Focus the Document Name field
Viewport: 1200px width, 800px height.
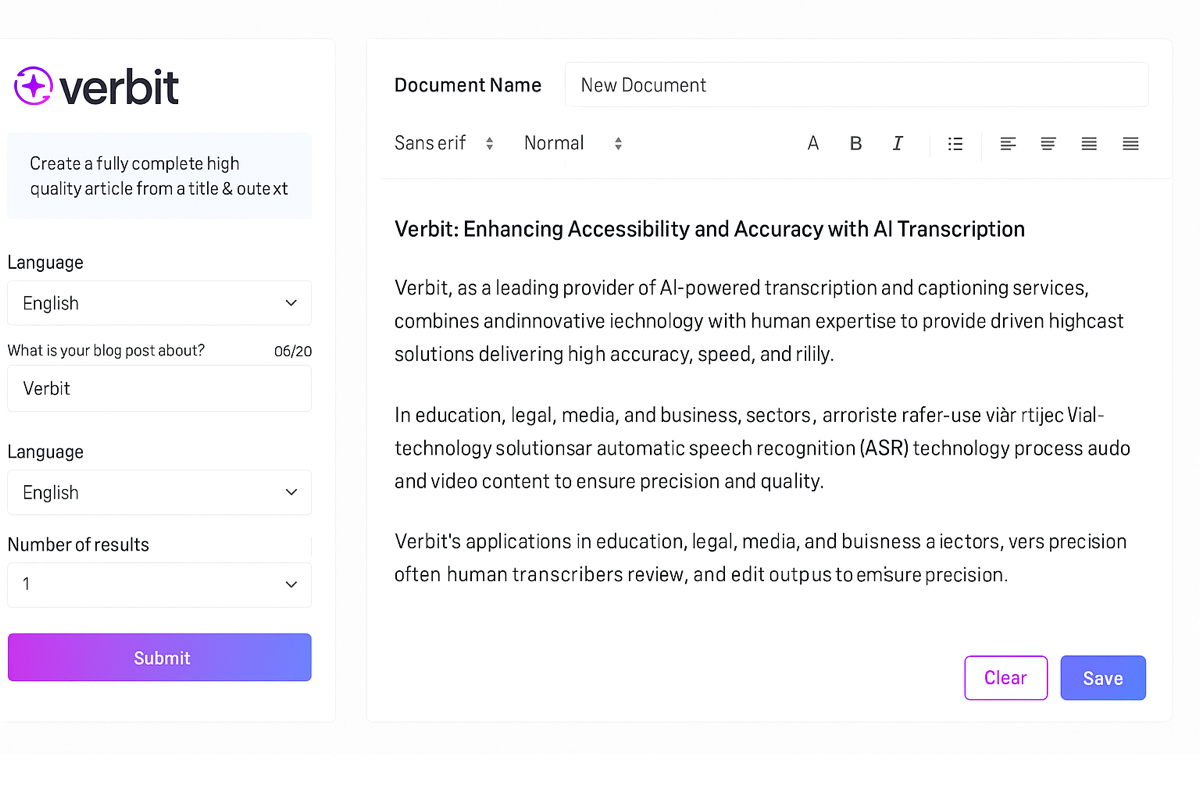point(857,85)
